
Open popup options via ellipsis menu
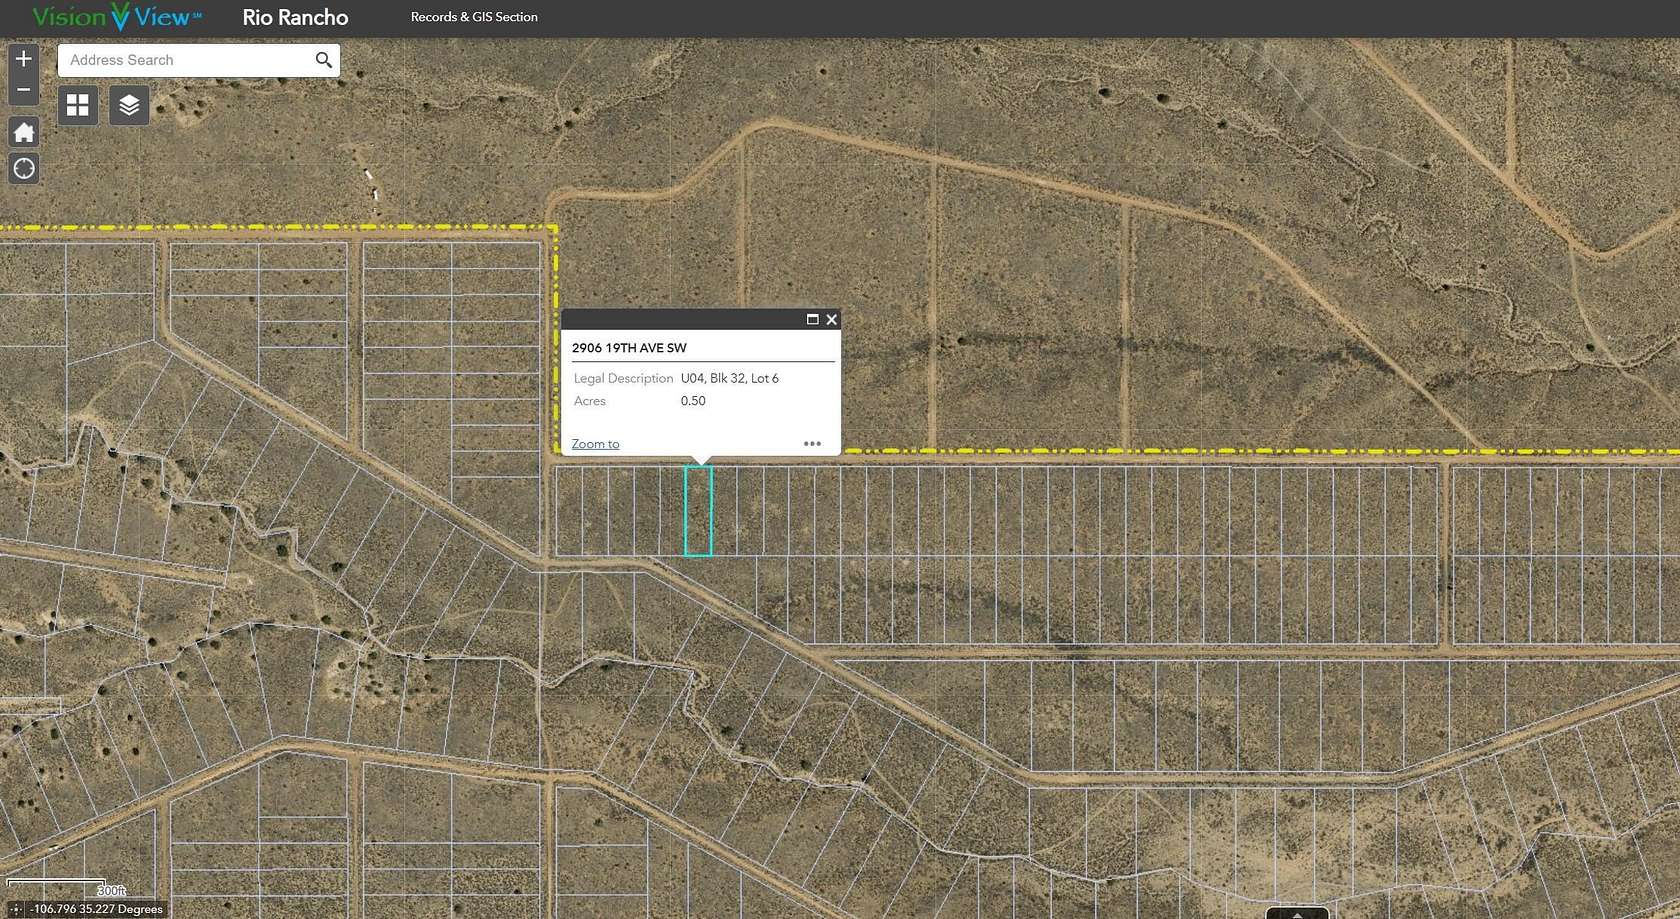[x=812, y=443]
